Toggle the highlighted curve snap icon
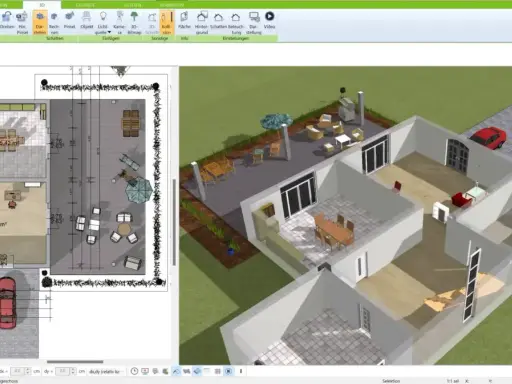512x384 pixels. pos(176,371)
